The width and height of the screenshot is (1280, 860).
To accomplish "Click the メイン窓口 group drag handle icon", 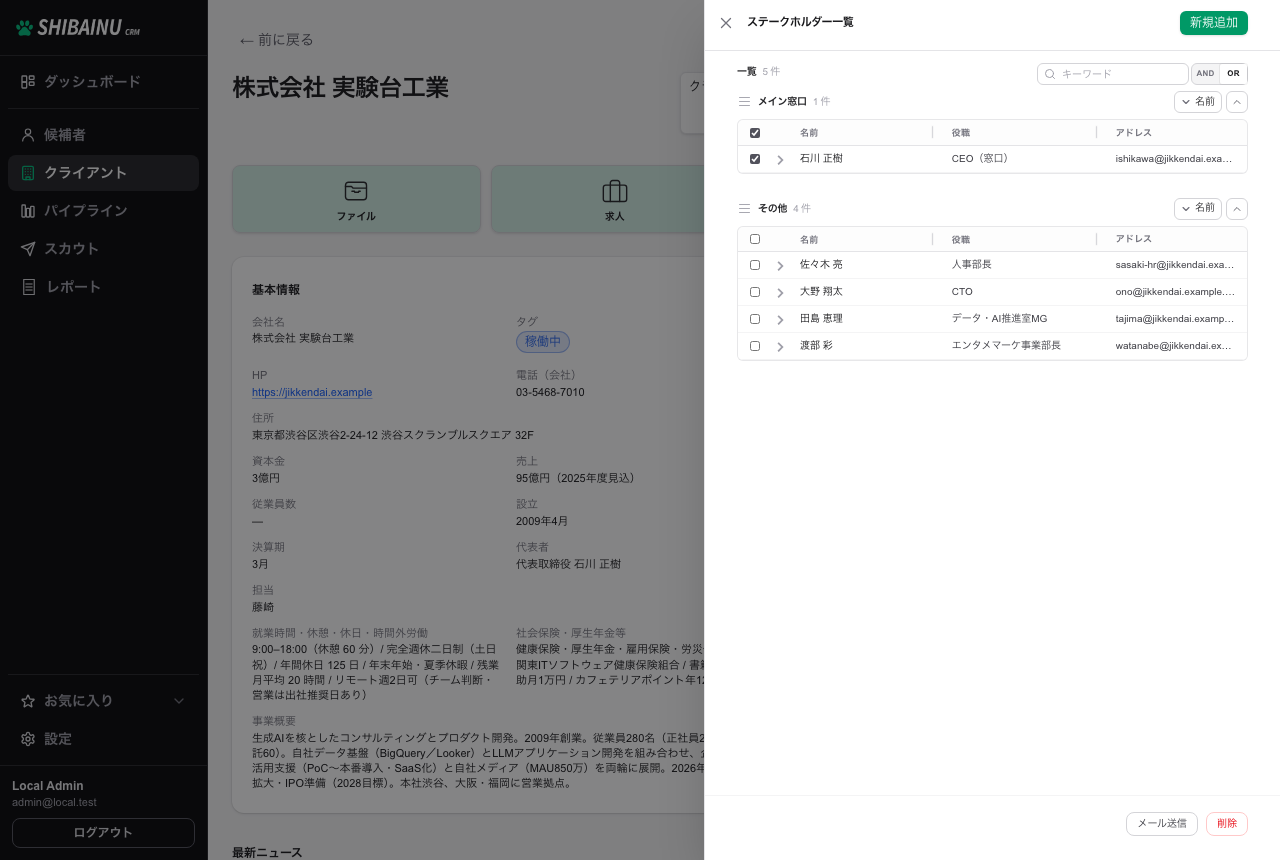I will (744, 102).
